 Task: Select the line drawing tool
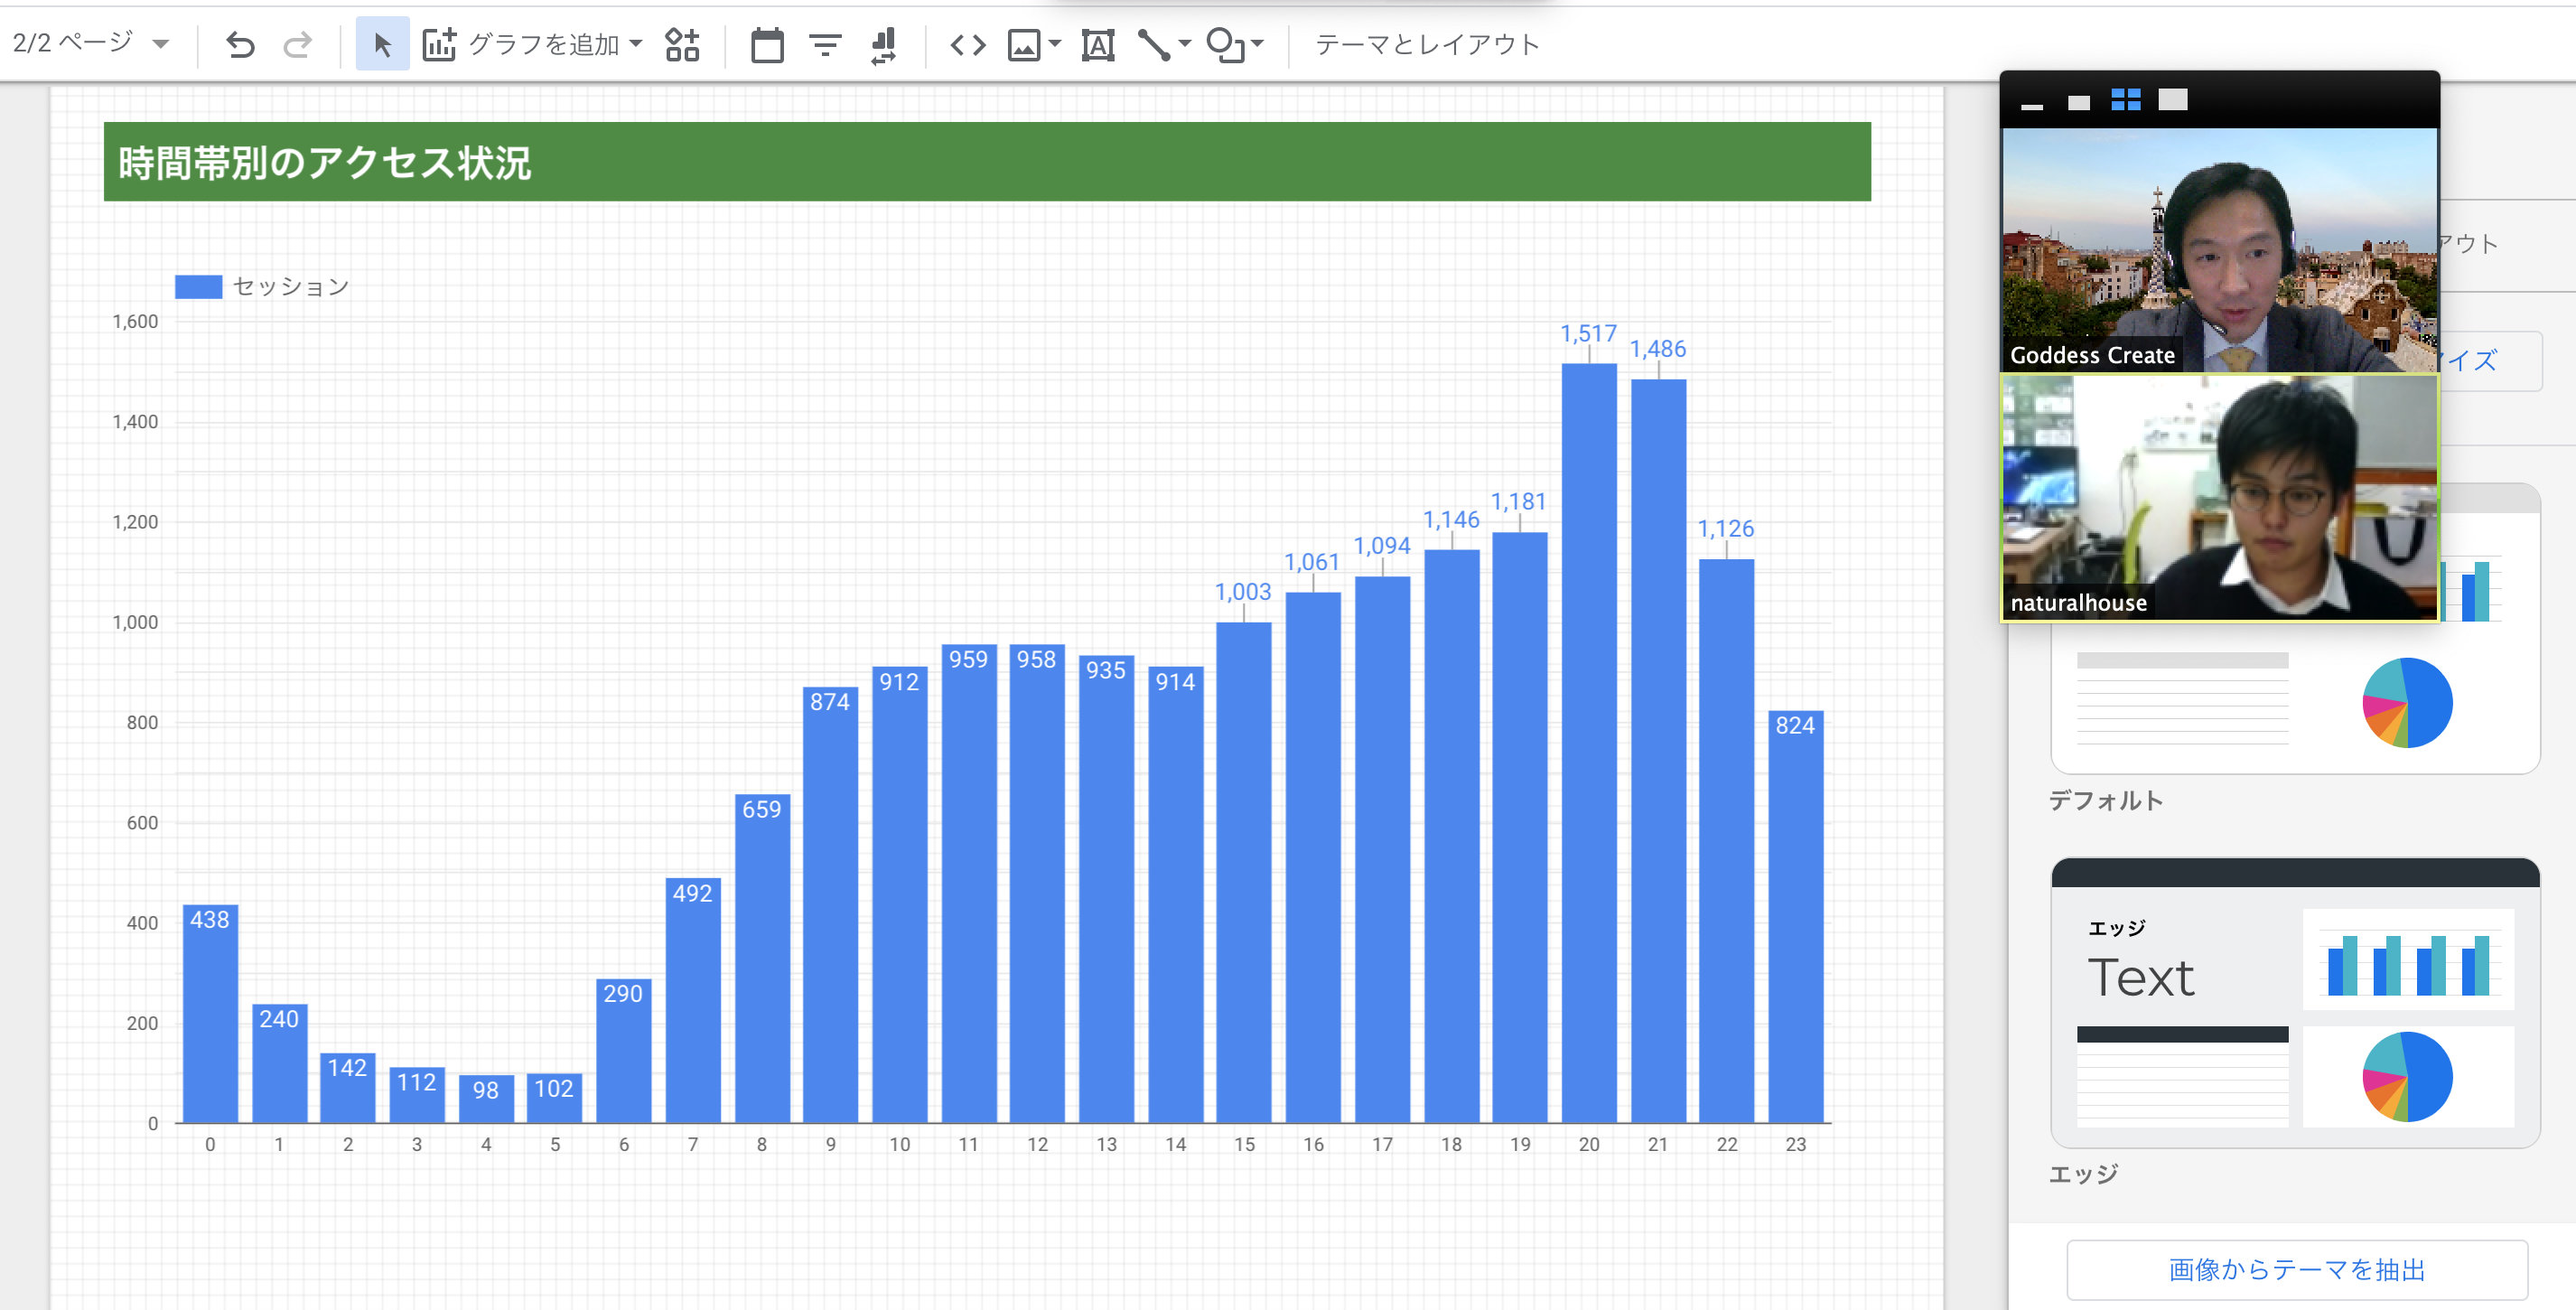(1154, 44)
